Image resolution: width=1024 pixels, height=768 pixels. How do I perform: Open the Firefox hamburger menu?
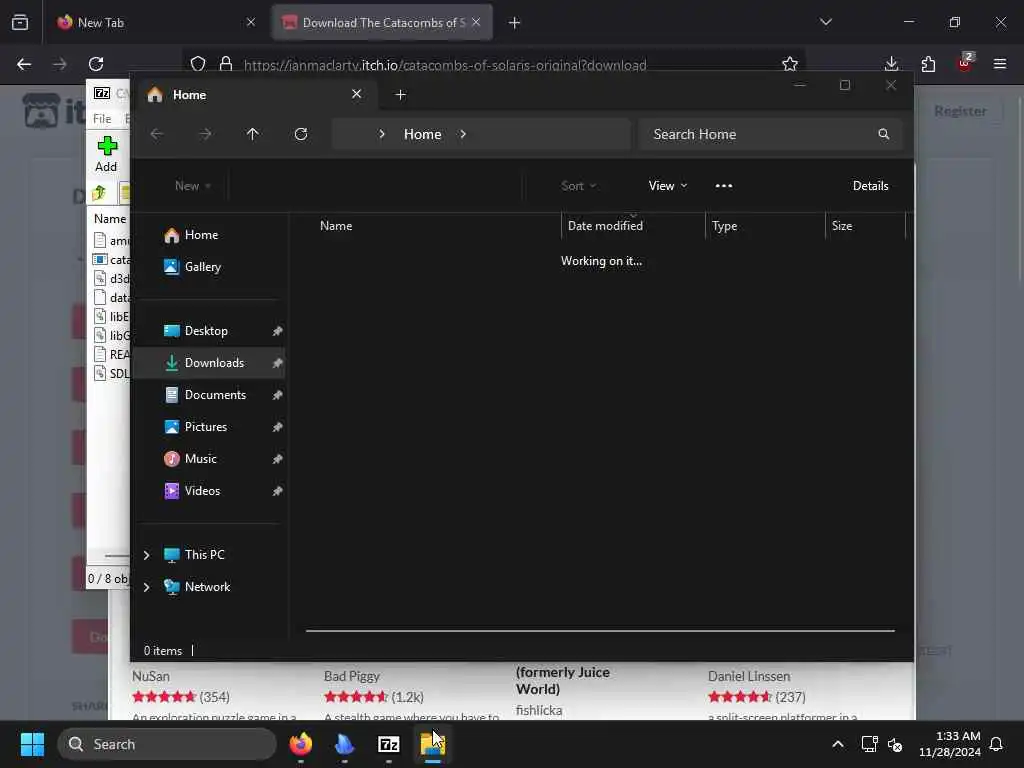[x=999, y=64]
